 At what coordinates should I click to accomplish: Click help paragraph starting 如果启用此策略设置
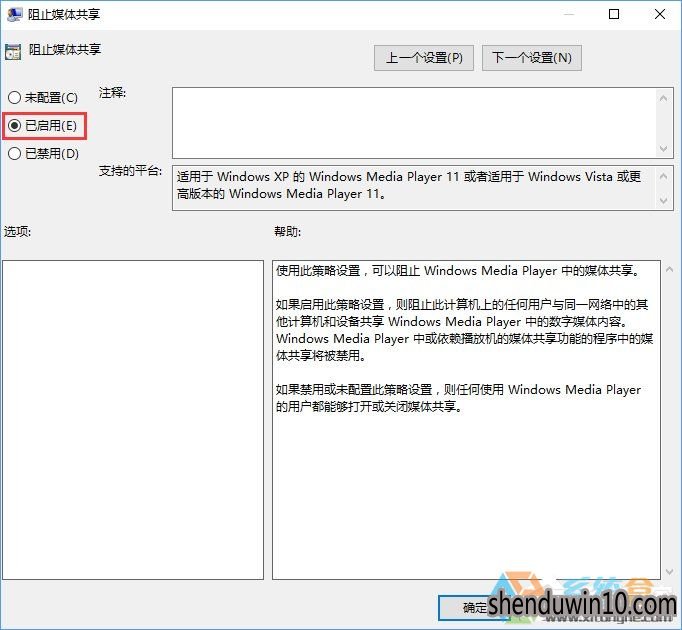point(465,330)
